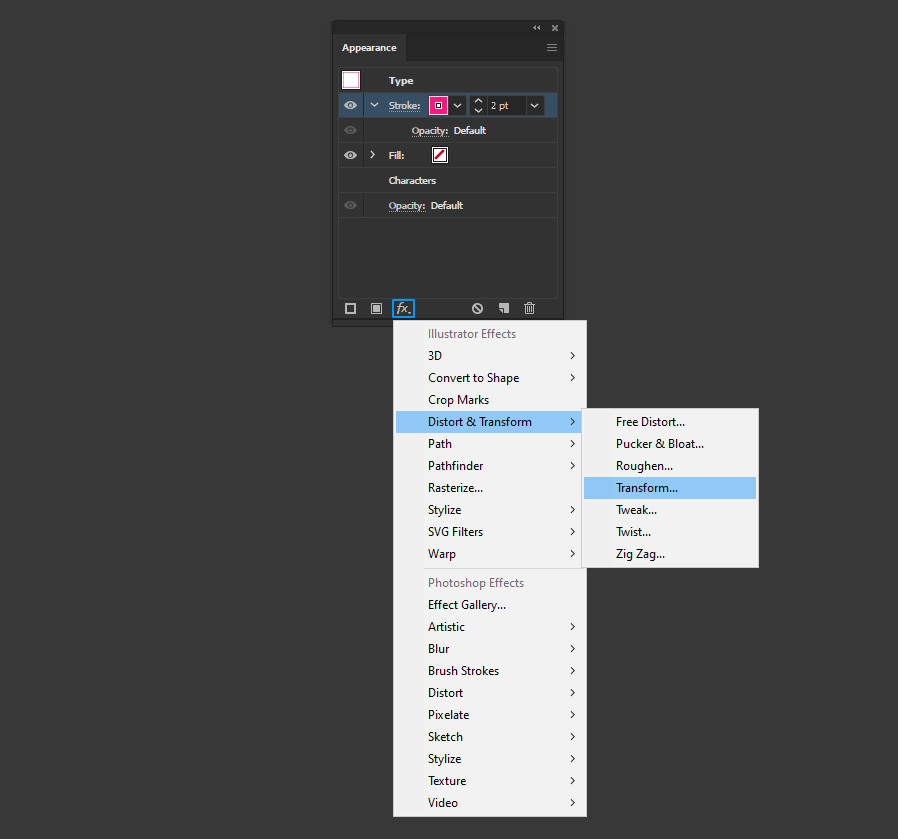Choose Rasterize... from the effects menu
Viewport: 898px width, 839px height.
489,488
